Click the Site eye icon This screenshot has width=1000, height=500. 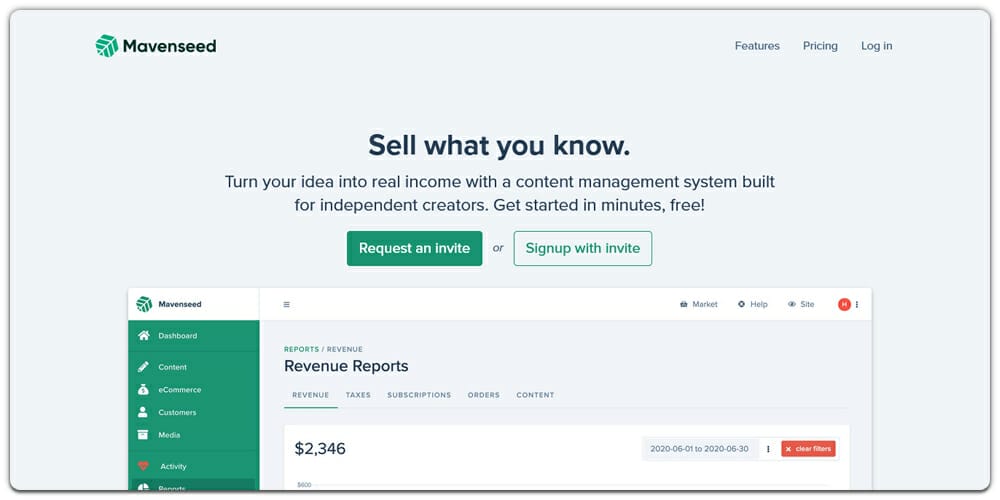click(x=792, y=304)
